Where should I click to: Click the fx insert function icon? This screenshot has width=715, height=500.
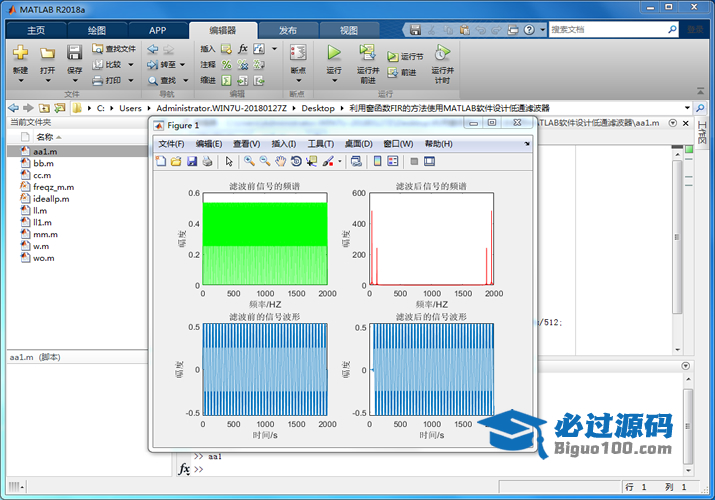243,49
